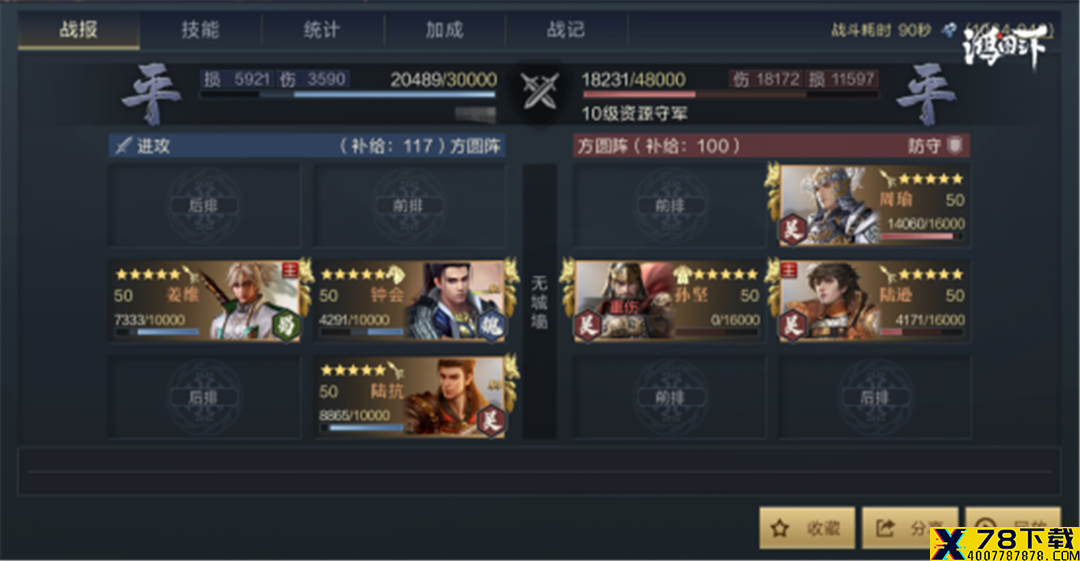Open 陆抗 general card

(411, 396)
